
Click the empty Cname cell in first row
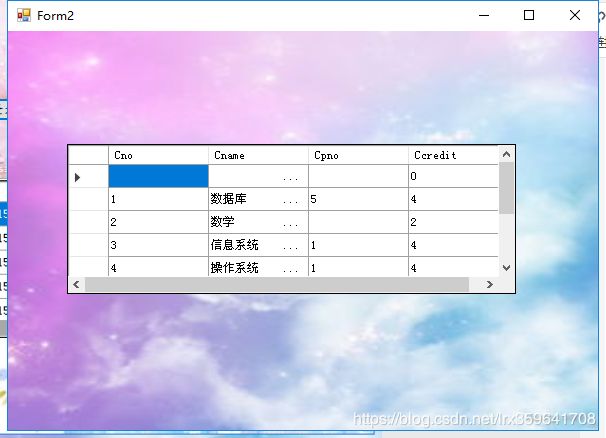tap(258, 176)
